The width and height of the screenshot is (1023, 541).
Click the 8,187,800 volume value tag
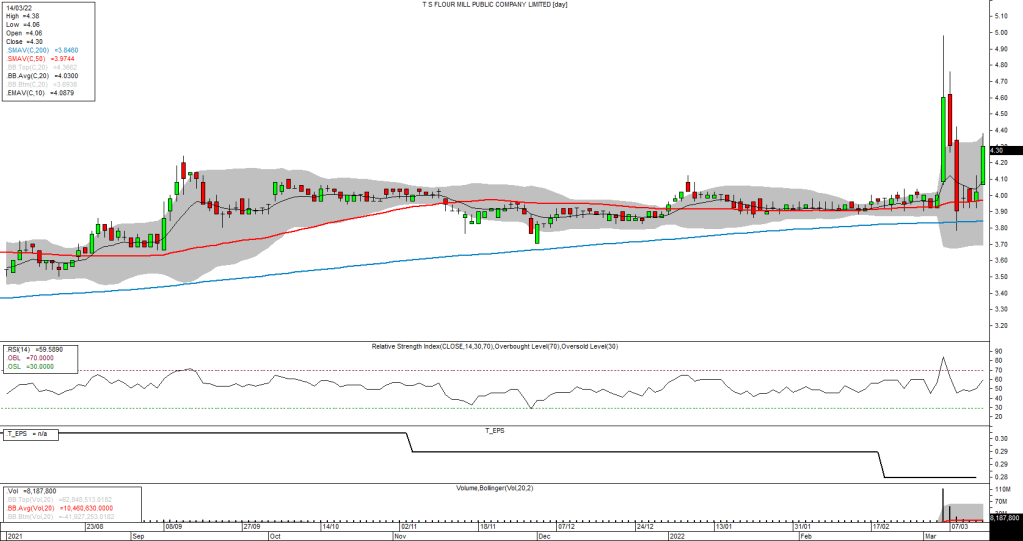coord(1003,518)
